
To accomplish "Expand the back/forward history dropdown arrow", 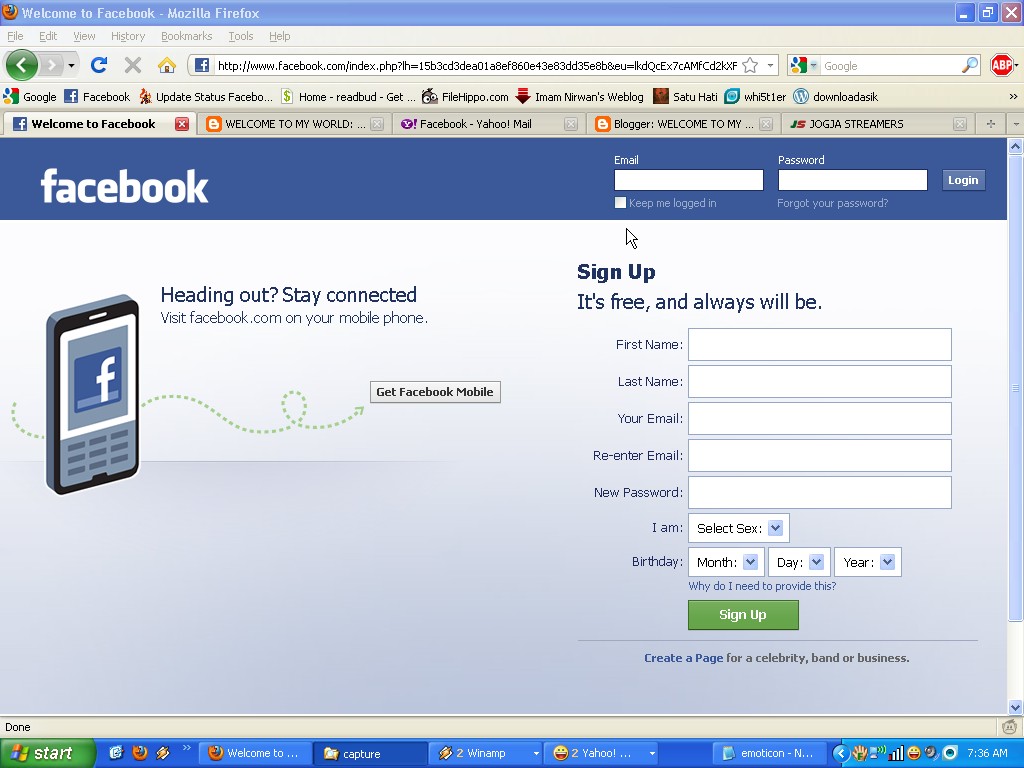I will (71, 65).
